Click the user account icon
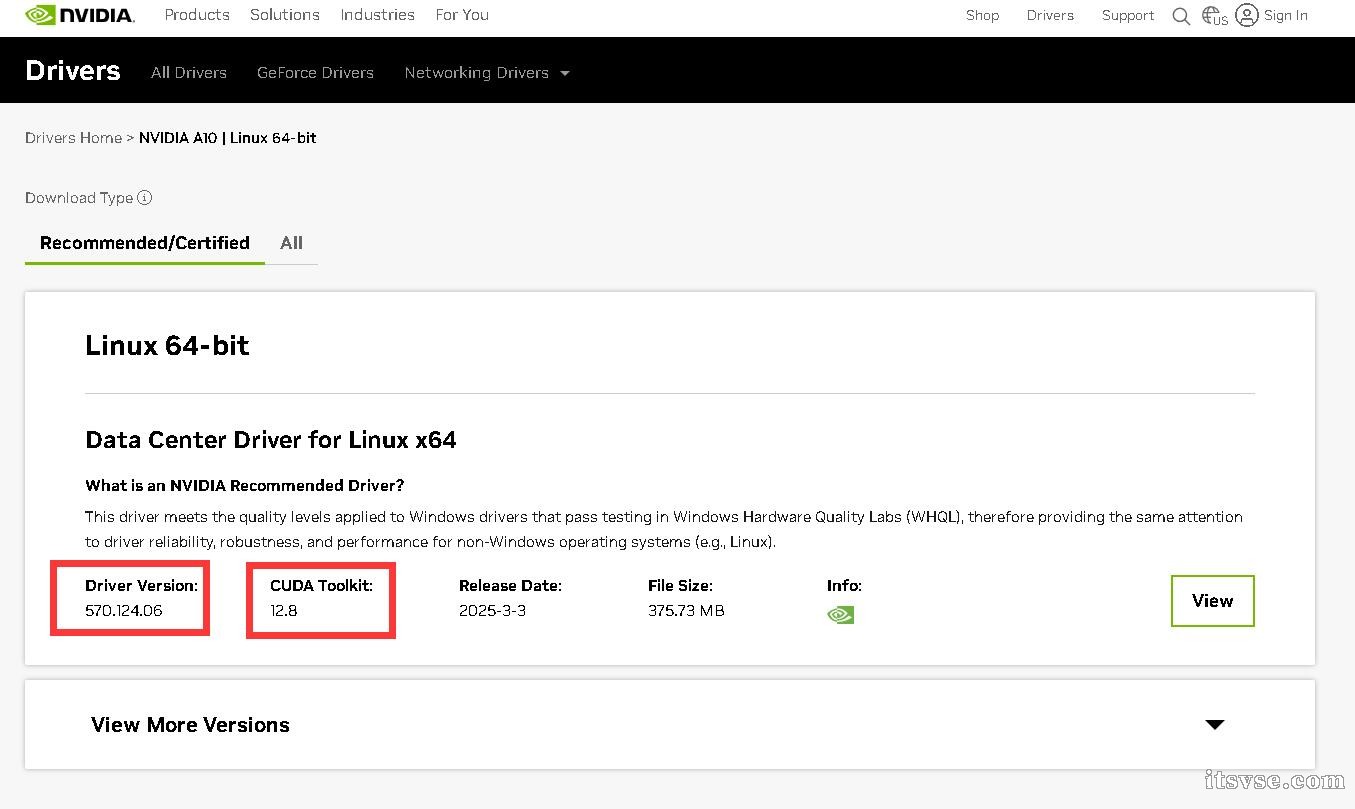Viewport: 1355px width, 809px height. (1246, 15)
